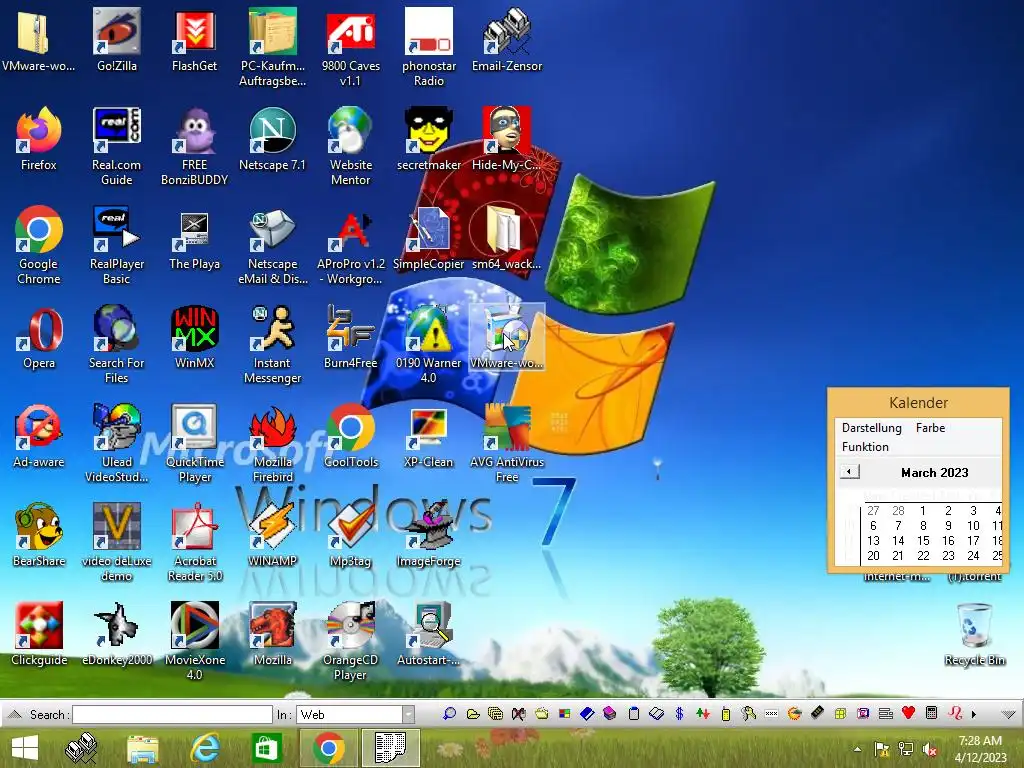Screen dimensions: 1024x768
Task: Select March 8 in Kalender
Action: tap(923, 526)
